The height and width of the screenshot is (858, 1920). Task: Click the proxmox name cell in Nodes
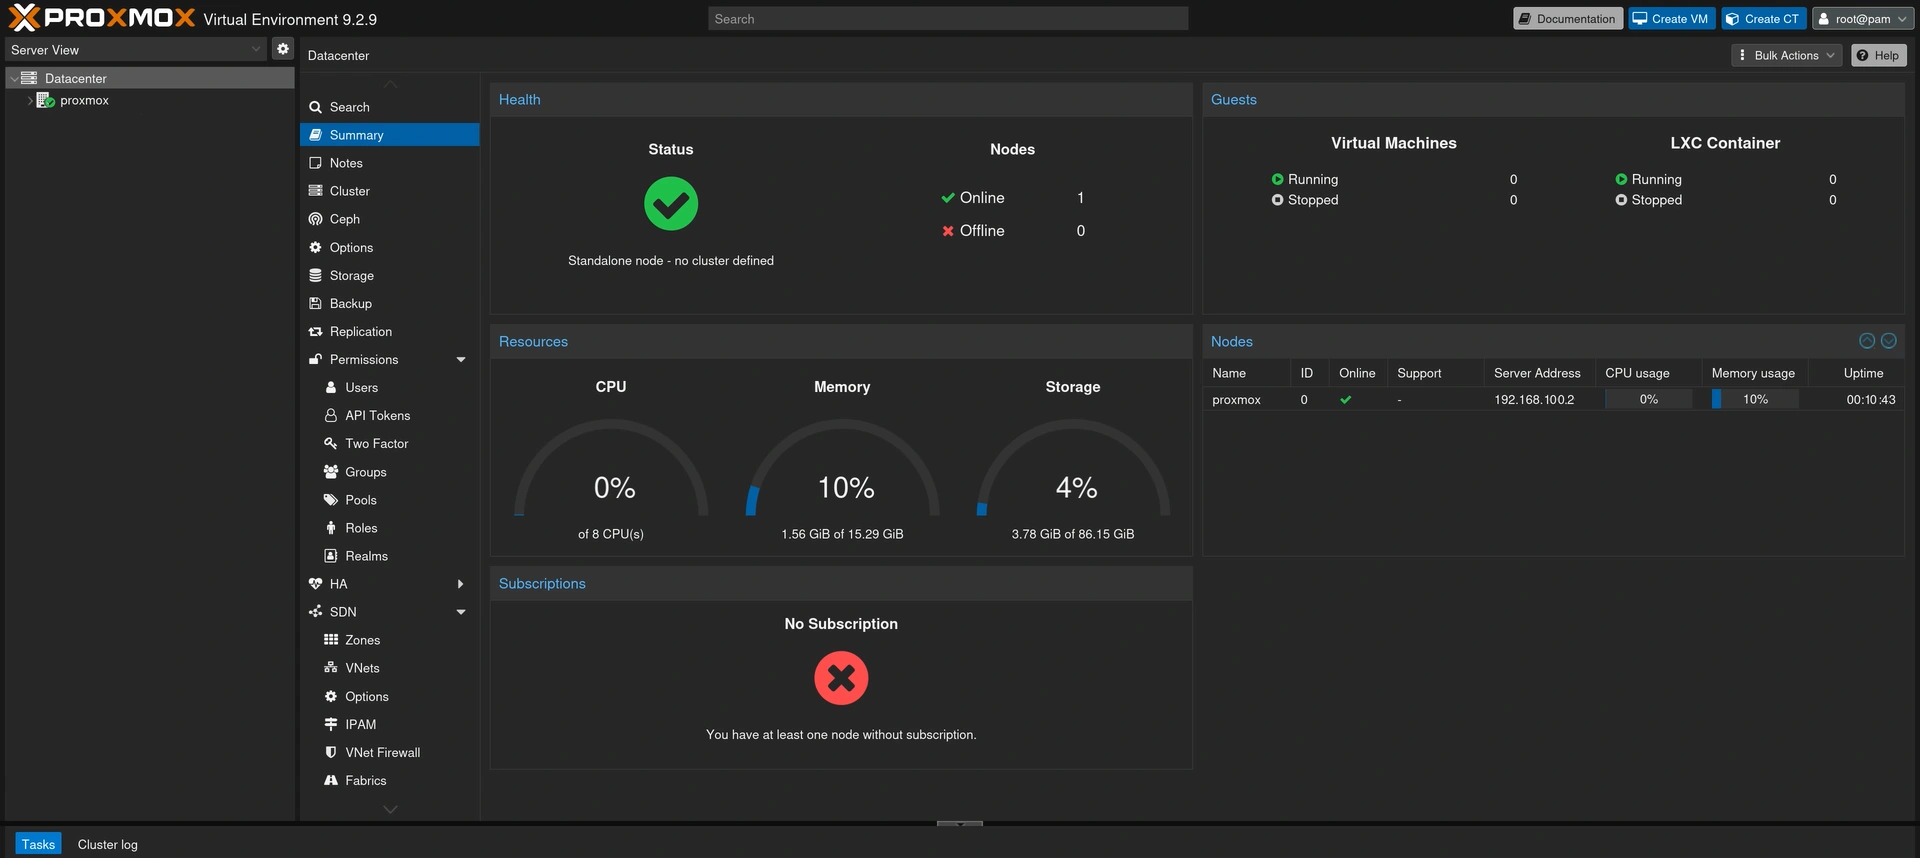click(x=1245, y=399)
